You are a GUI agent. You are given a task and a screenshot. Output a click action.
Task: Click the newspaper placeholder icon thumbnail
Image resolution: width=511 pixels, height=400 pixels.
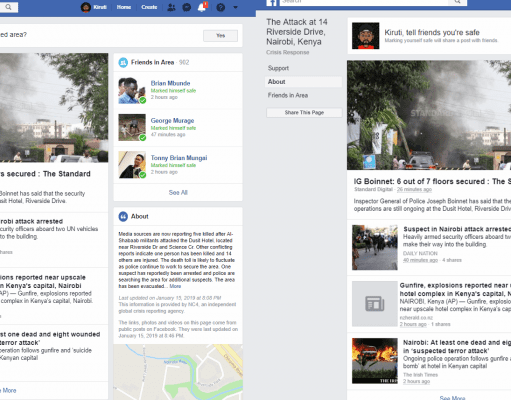coord(375,304)
